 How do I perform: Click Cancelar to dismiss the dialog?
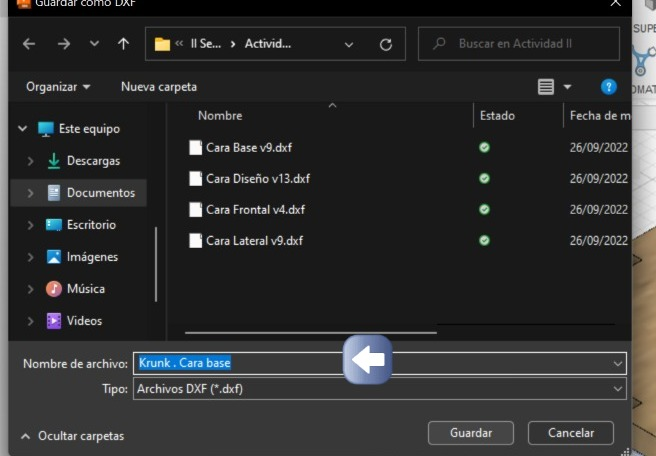(x=571, y=433)
